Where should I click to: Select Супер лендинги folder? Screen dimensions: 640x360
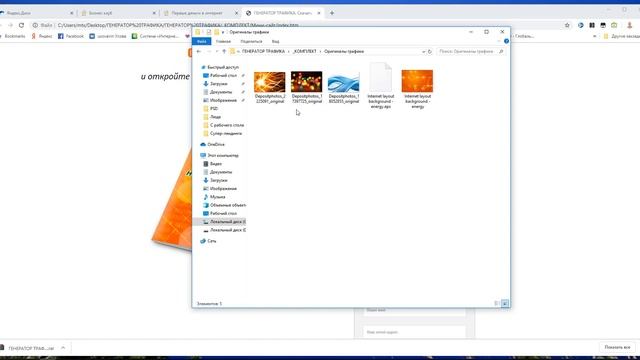pyautogui.click(x=226, y=133)
